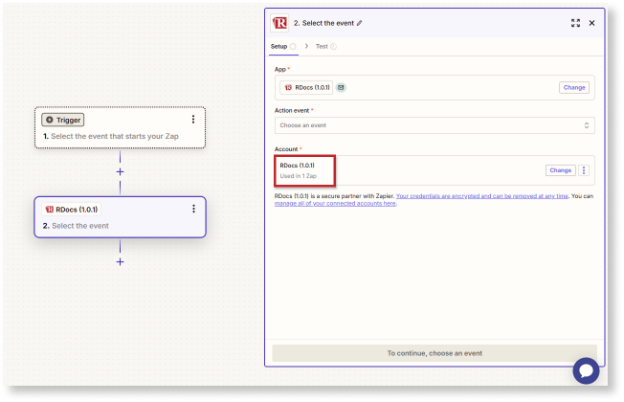
Task: Click RDocs (1.0.1) label on step 2 card
Action: tap(72, 209)
